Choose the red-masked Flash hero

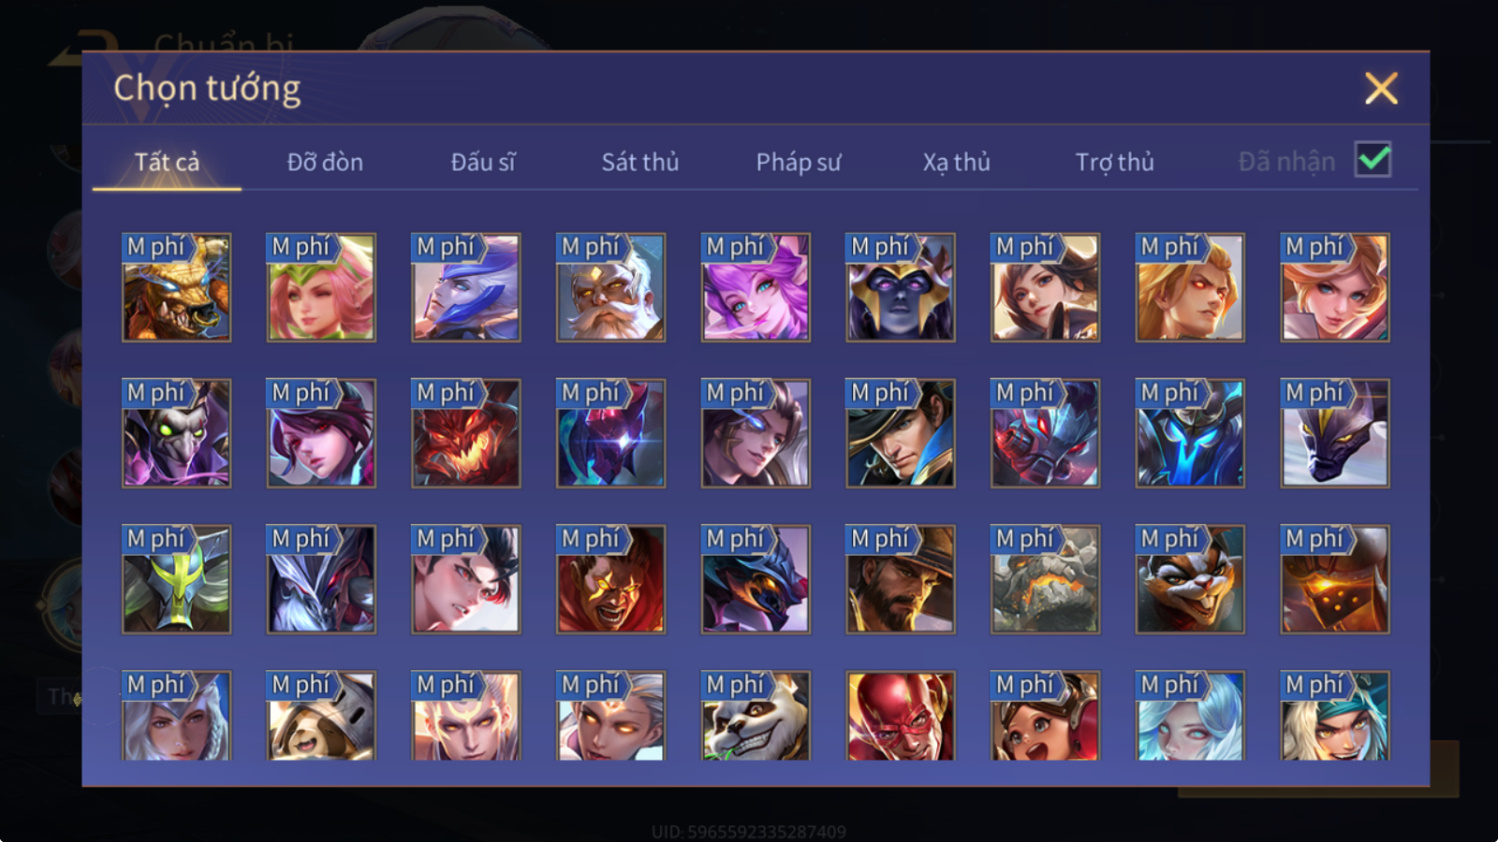point(900,716)
